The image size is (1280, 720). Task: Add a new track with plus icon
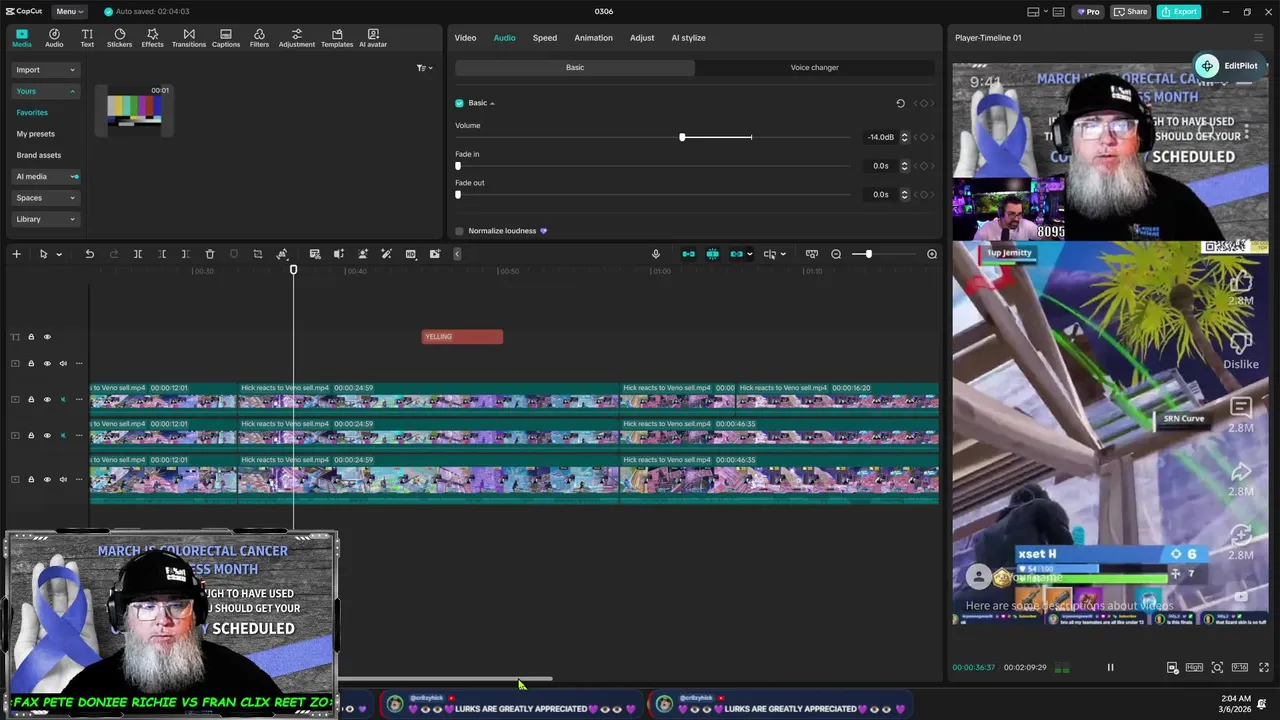point(16,254)
